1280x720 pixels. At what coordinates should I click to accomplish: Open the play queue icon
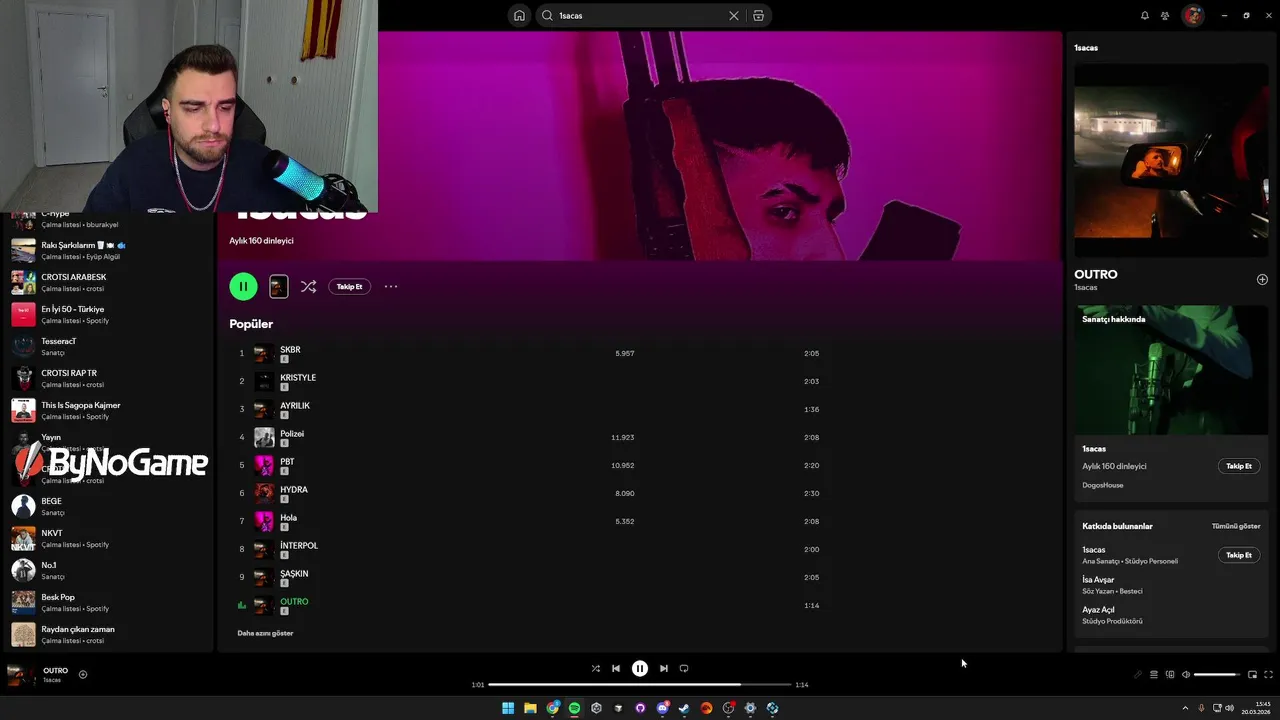[1154, 674]
